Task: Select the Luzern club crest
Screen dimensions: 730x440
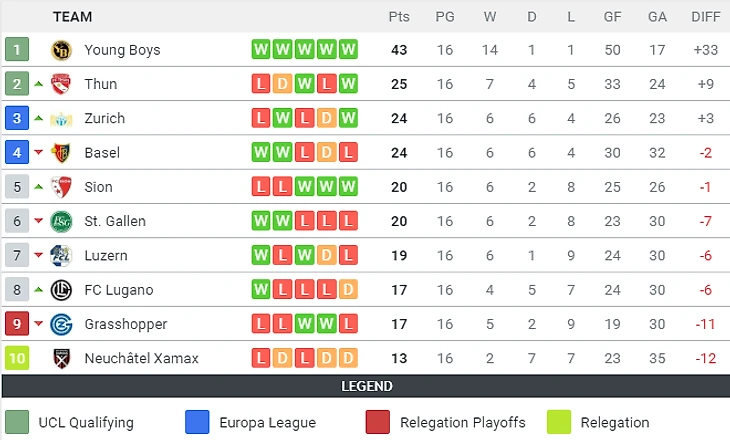Action: coord(61,256)
